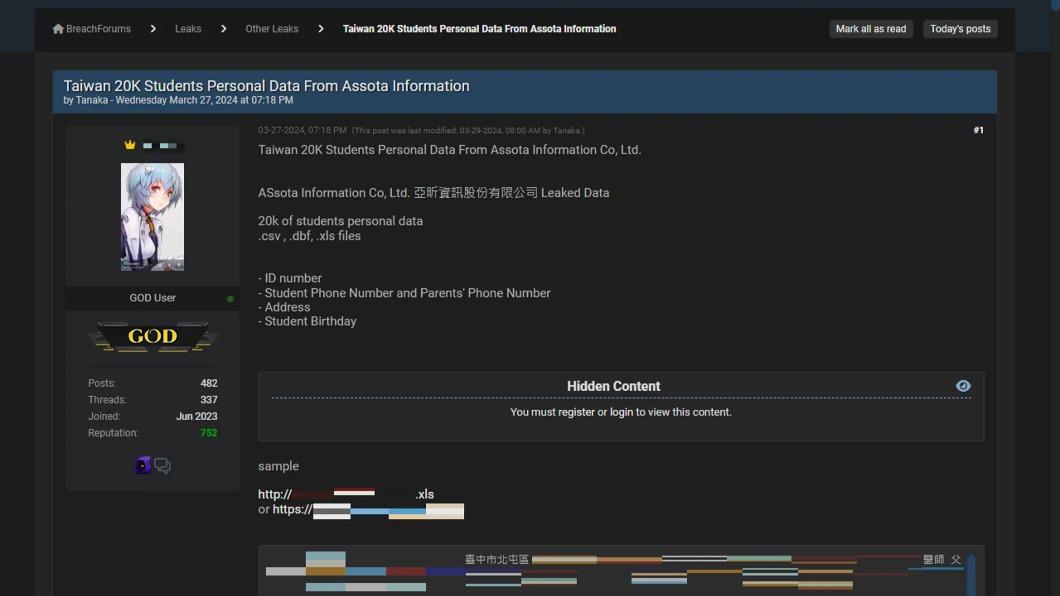Open post permalink #1
1060x596 pixels.
(x=978, y=130)
